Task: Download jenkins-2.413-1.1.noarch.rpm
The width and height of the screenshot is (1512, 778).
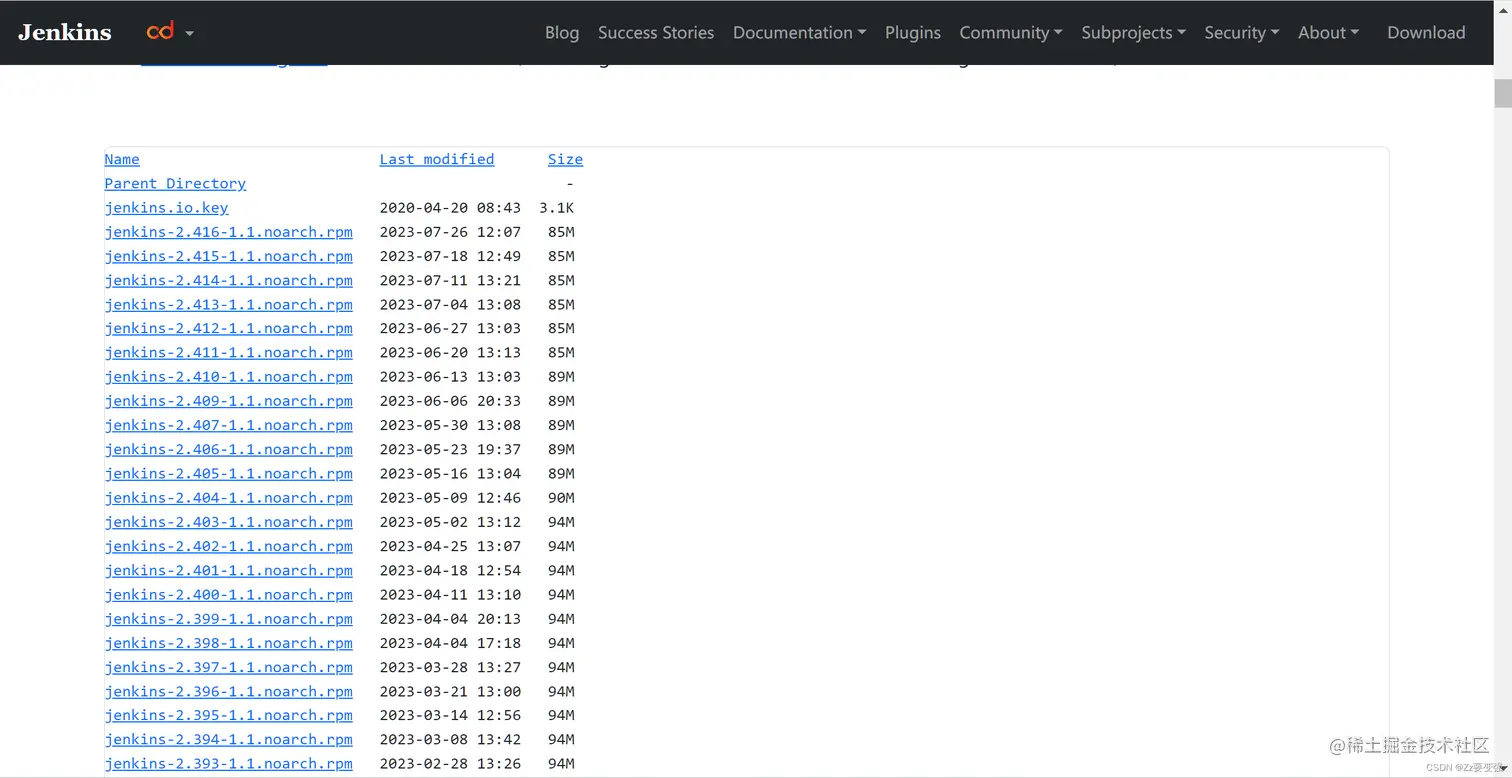Action: (x=228, y=304)
